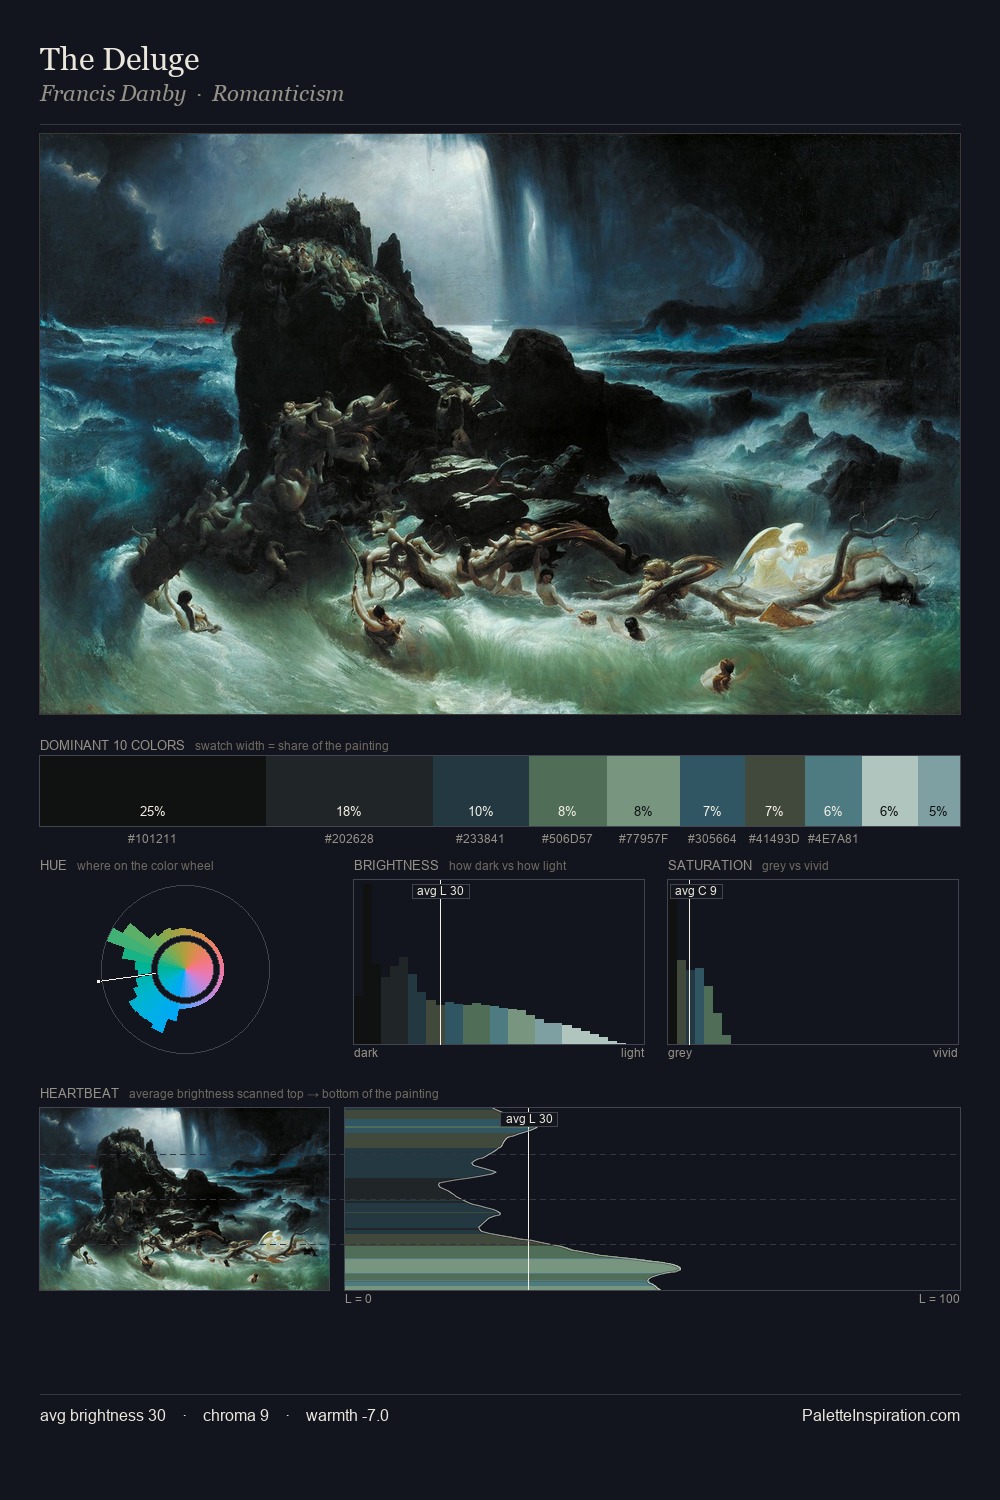Screen dimensions: 1000x1500
Task: Click the footer text chroma 9
Action: tap(236, 1415)
